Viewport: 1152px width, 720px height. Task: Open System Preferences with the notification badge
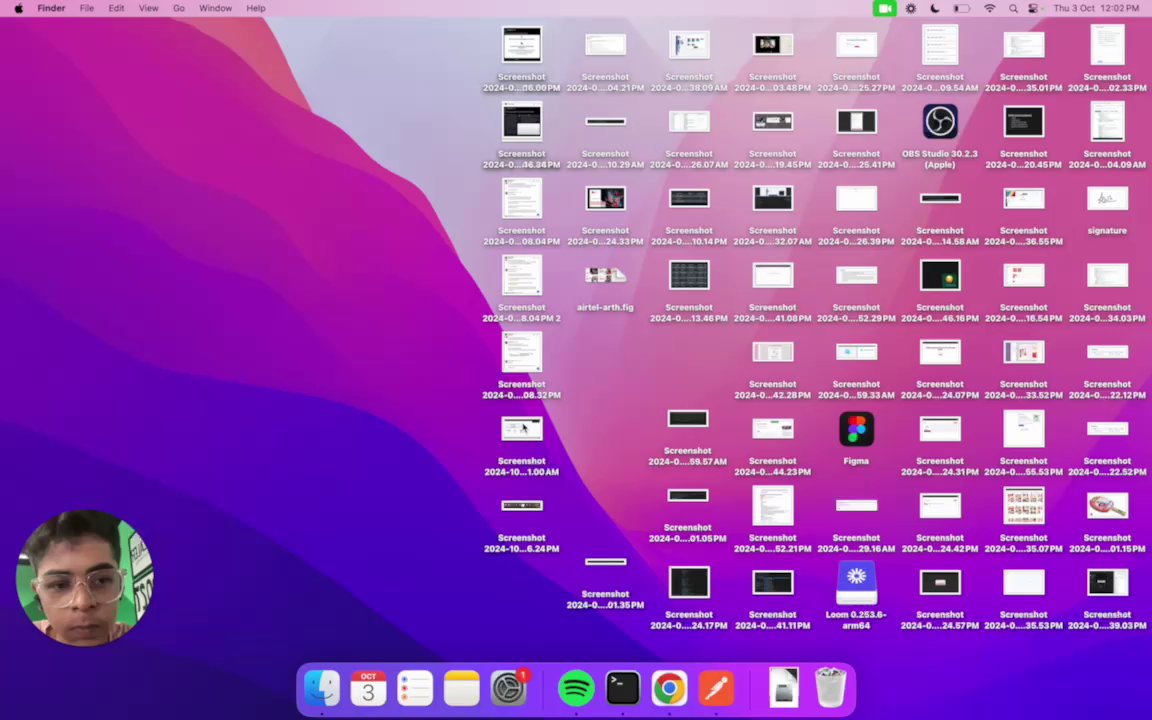click(x=509, y=689)
